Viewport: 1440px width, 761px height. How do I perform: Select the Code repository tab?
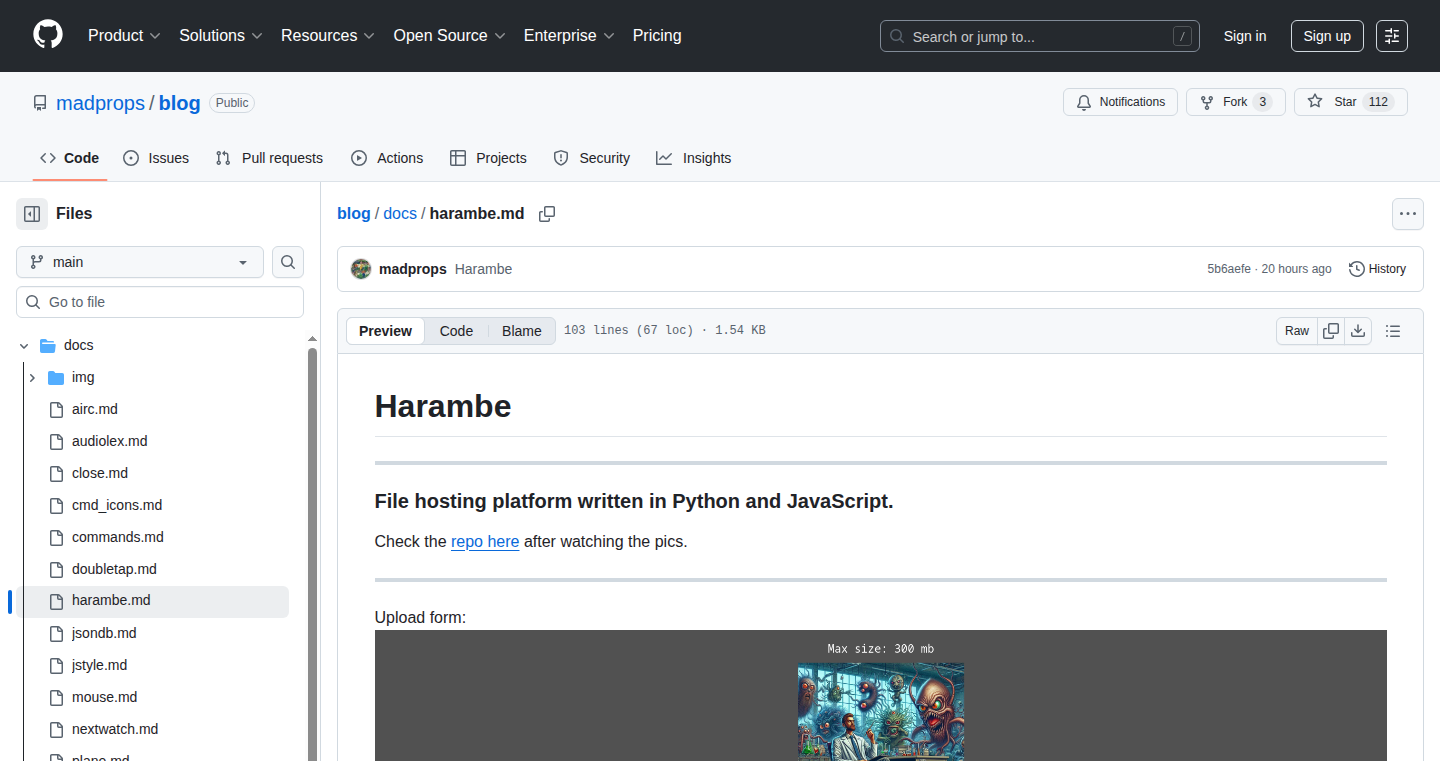click(x=70, y=158)
